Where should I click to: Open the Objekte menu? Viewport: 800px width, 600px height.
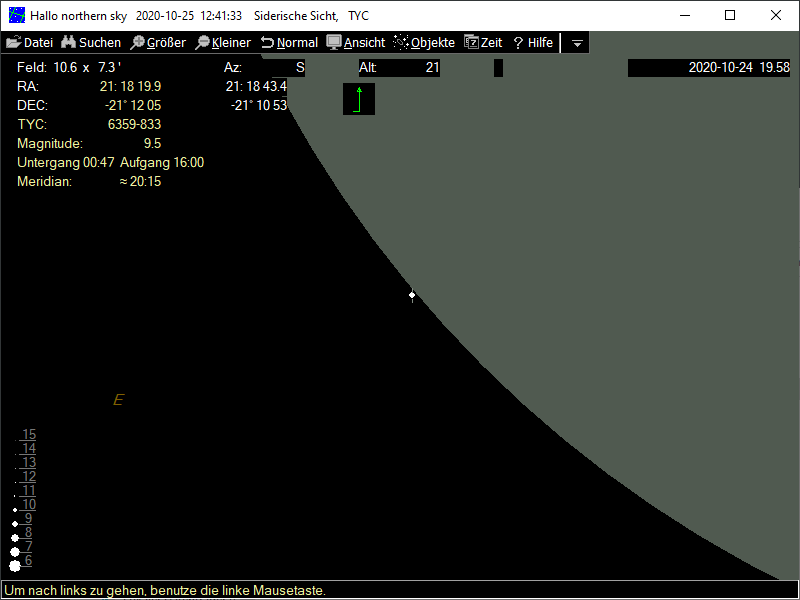pos(424,43)
